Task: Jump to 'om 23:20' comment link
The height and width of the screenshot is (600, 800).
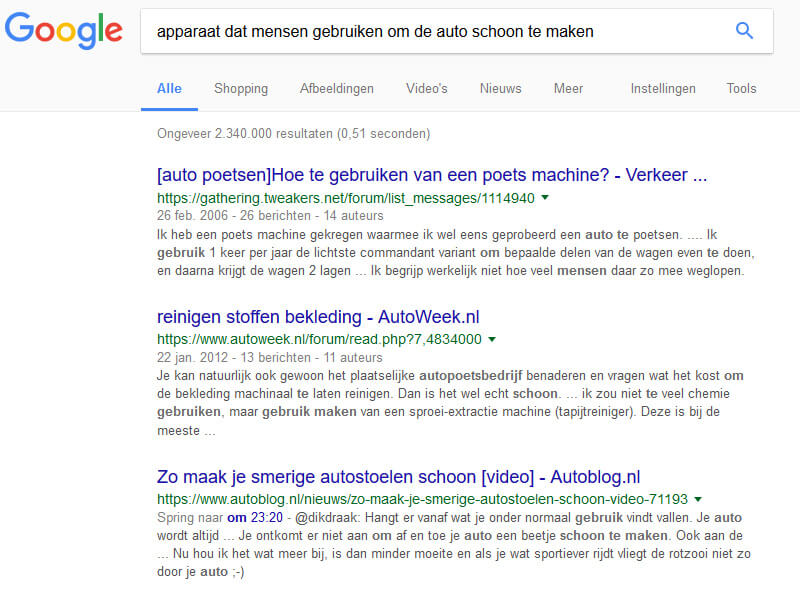Action: point(255,517)
